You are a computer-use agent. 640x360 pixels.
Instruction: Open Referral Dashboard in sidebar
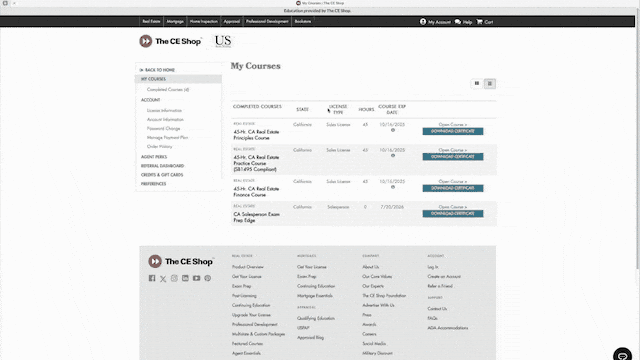162,166
